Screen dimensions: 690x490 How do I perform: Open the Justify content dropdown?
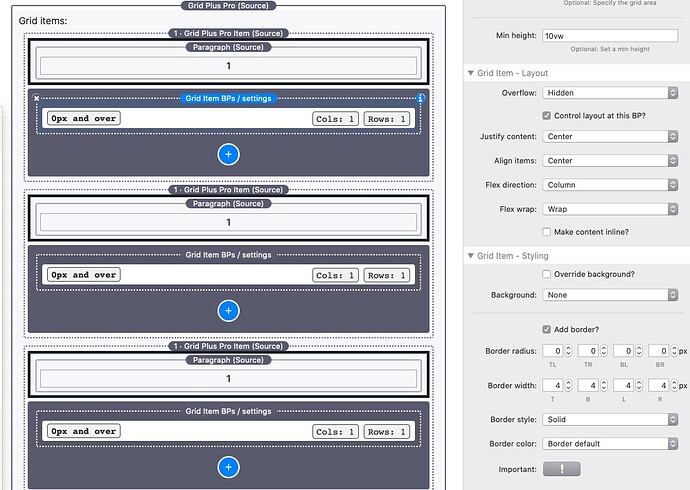coord(610,136)
